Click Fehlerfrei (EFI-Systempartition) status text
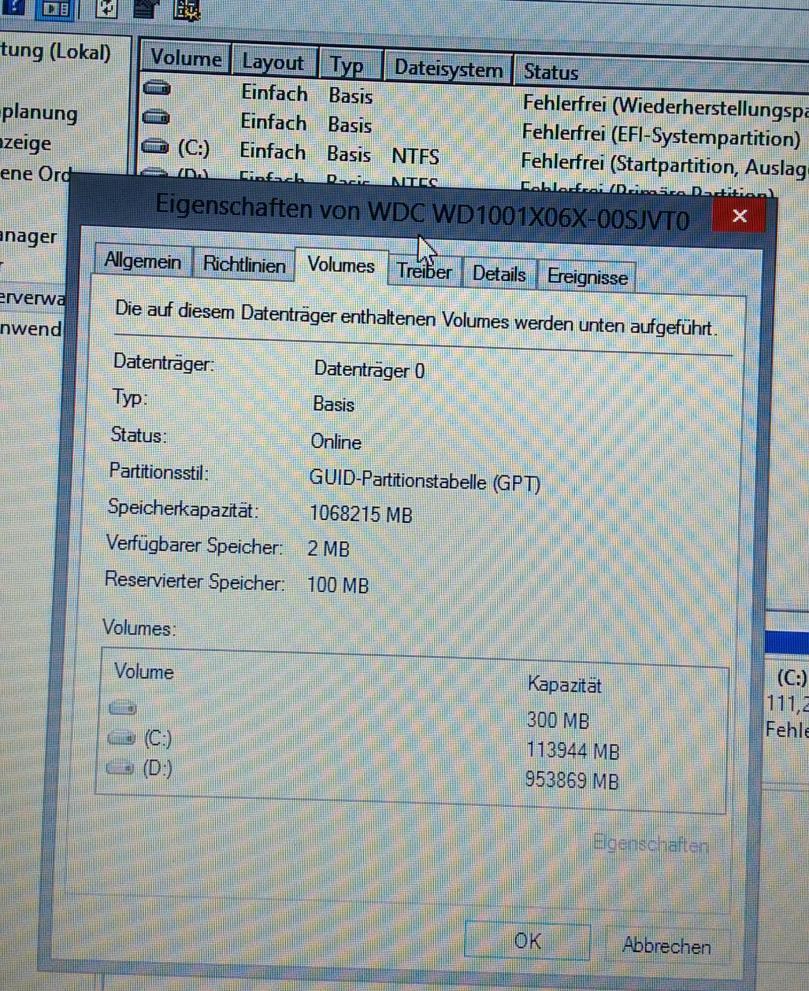The width and height of the screenshot is (809, 991). tap(661, 135)
